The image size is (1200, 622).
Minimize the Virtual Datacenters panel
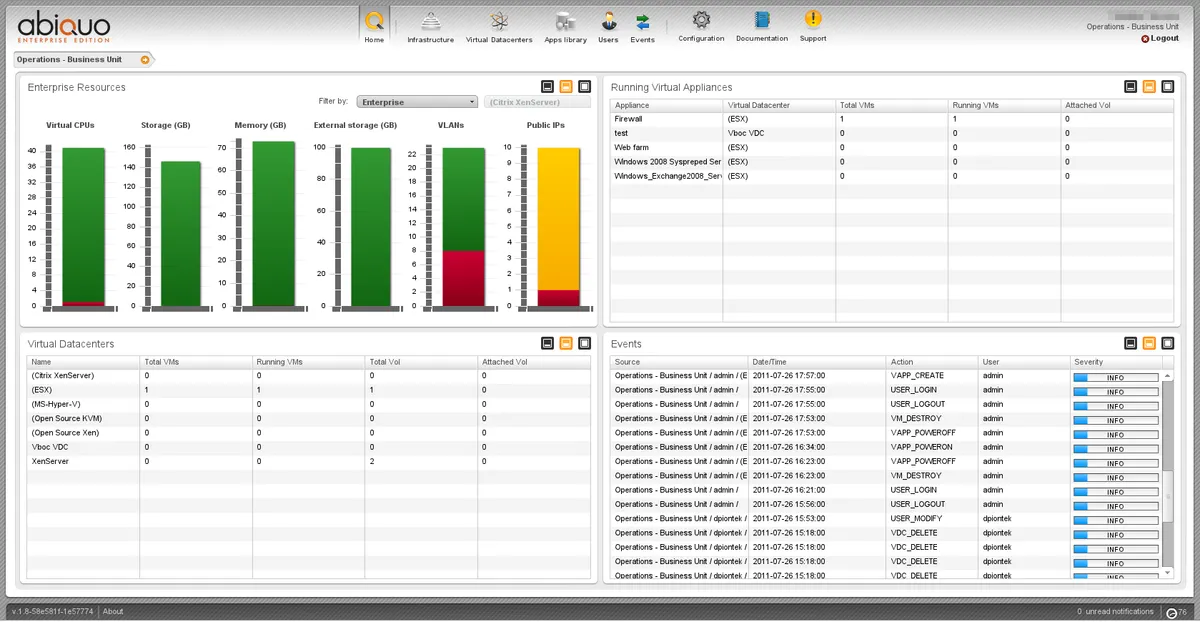[547, 343]
